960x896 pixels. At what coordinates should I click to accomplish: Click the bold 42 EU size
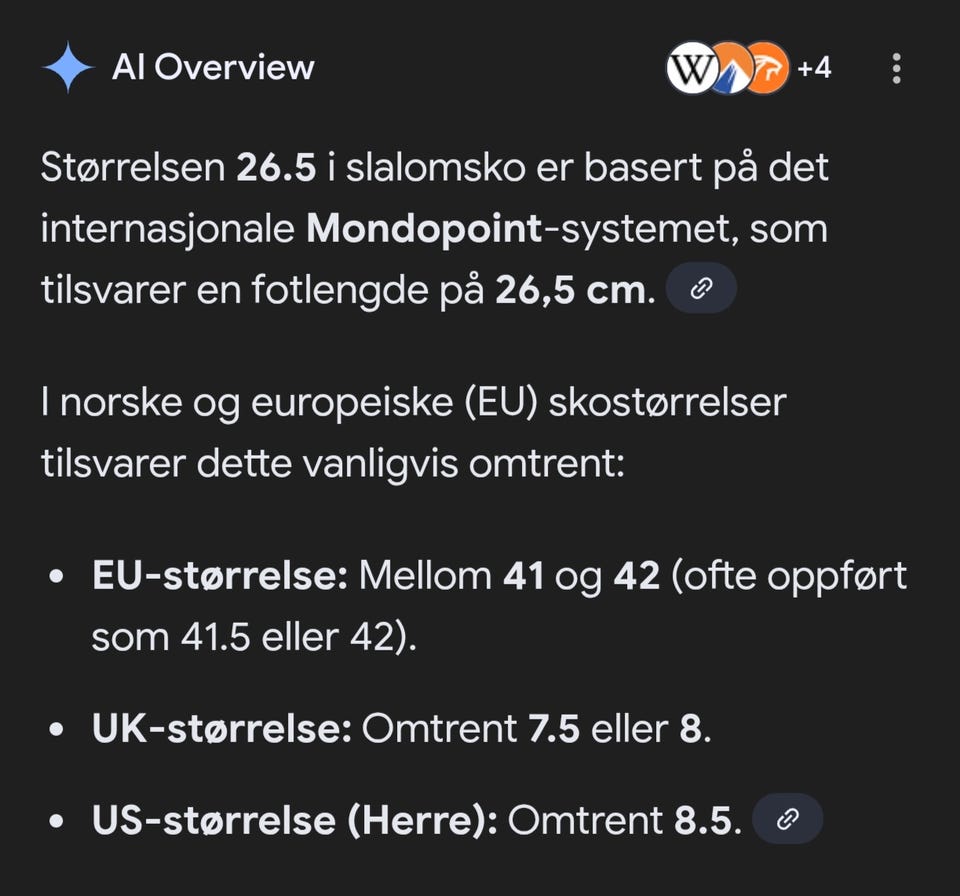[635, 576]
